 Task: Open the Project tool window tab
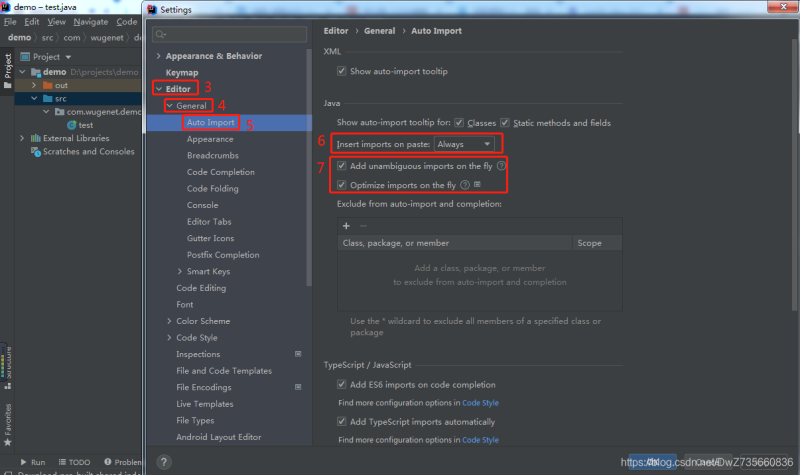pyautogui.click(x=8, y=70)
